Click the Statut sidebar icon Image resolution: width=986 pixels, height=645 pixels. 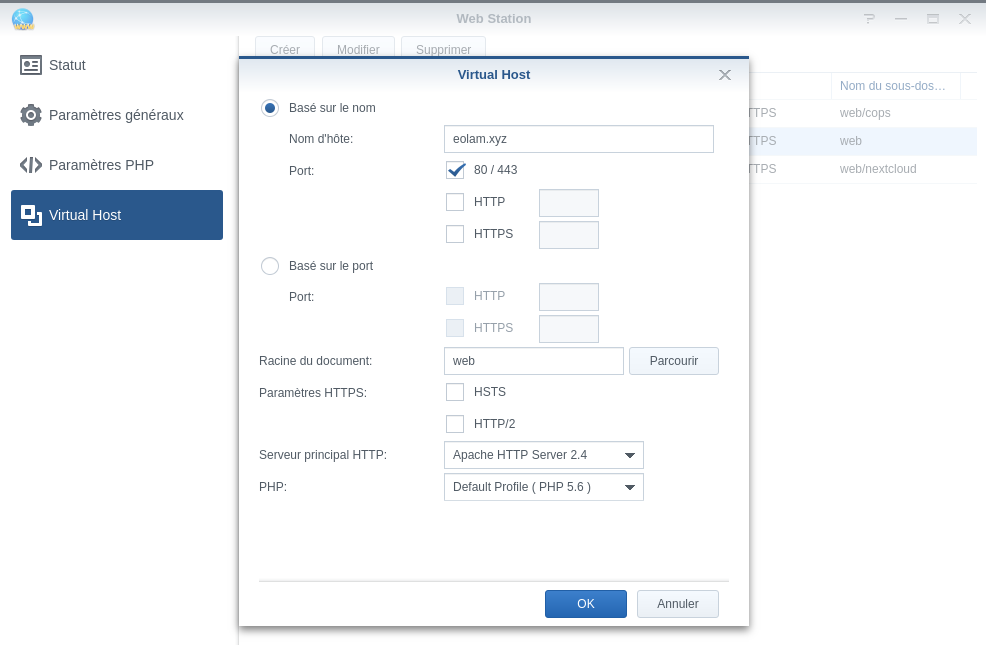(x=31, y=65)
